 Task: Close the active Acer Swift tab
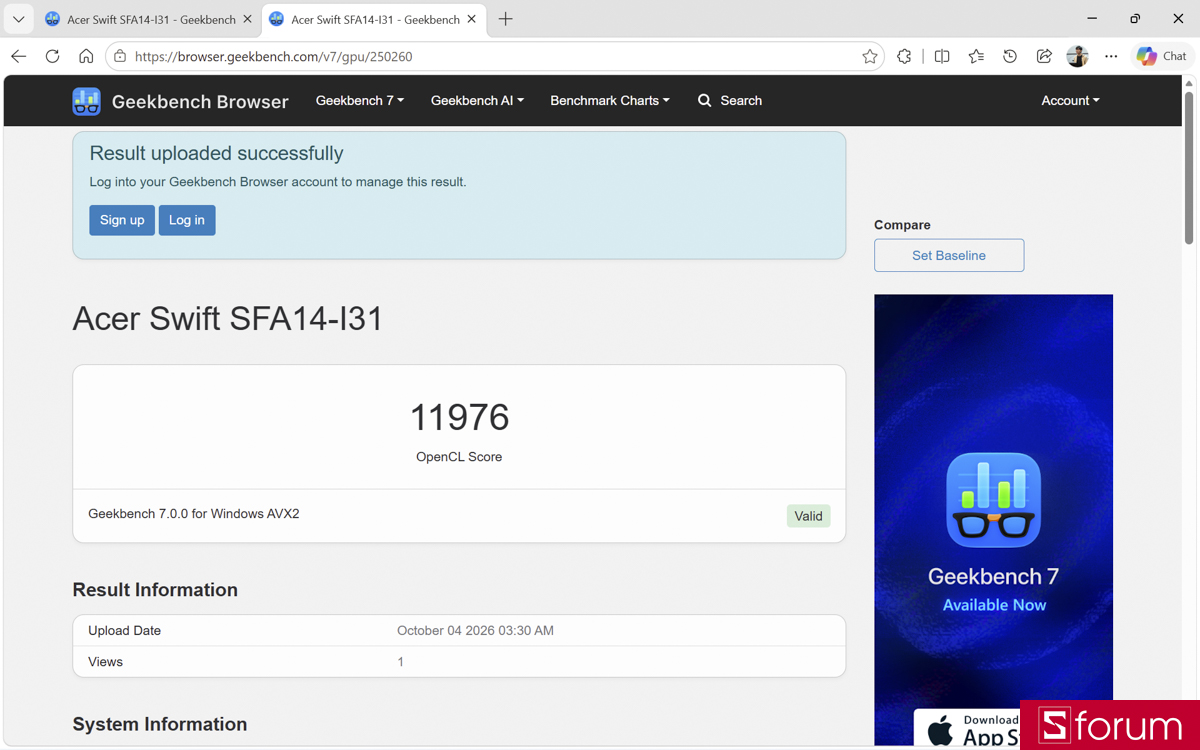click(x=472, y=19)
